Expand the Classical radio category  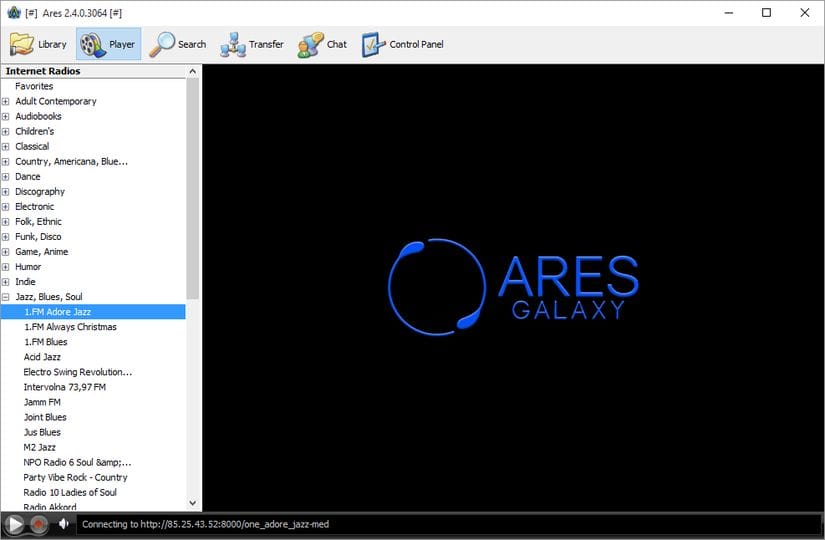pos(6,146)
